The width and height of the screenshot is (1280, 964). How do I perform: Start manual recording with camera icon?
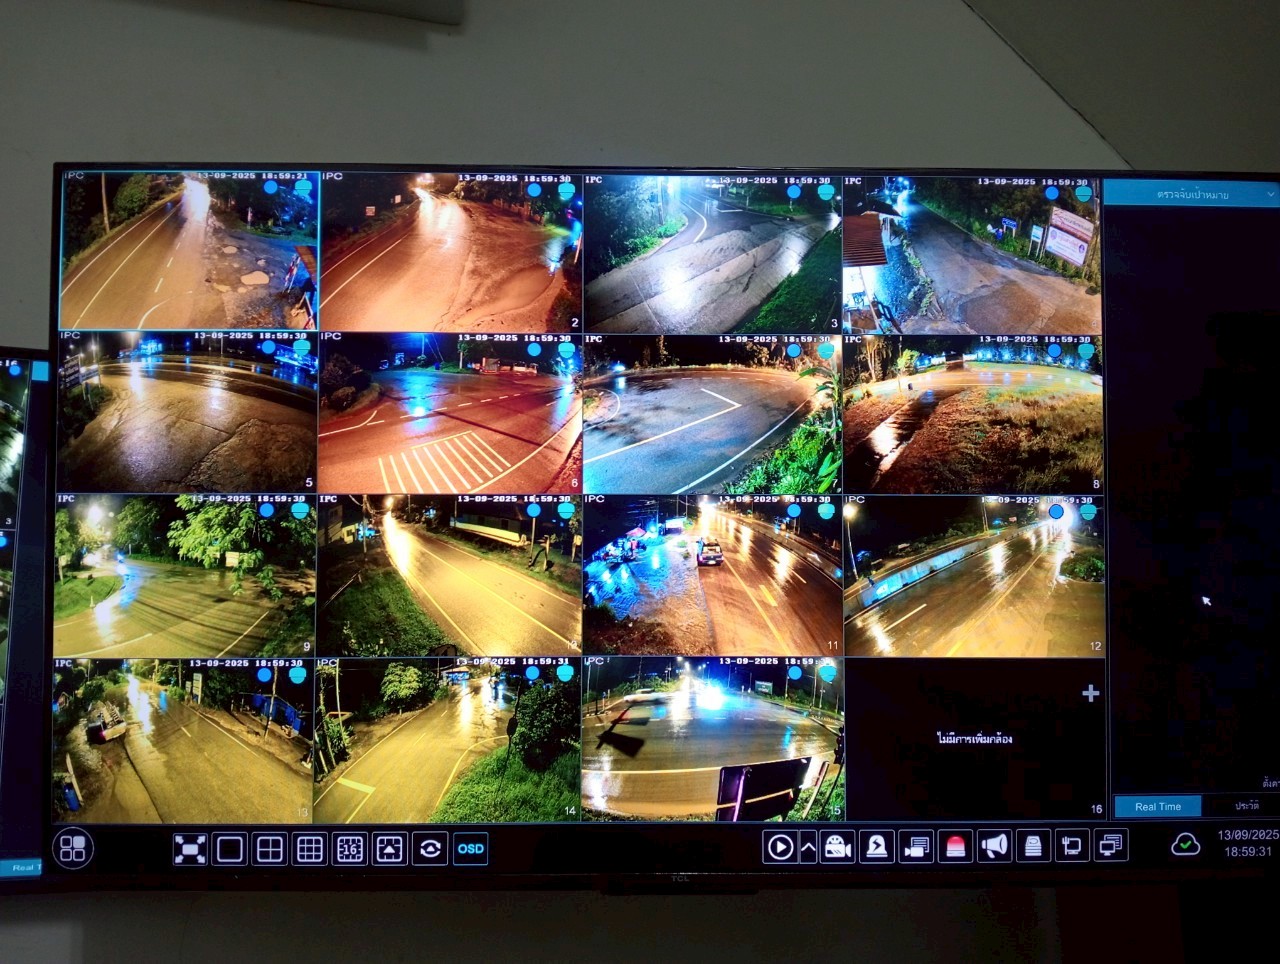(837, 847)
